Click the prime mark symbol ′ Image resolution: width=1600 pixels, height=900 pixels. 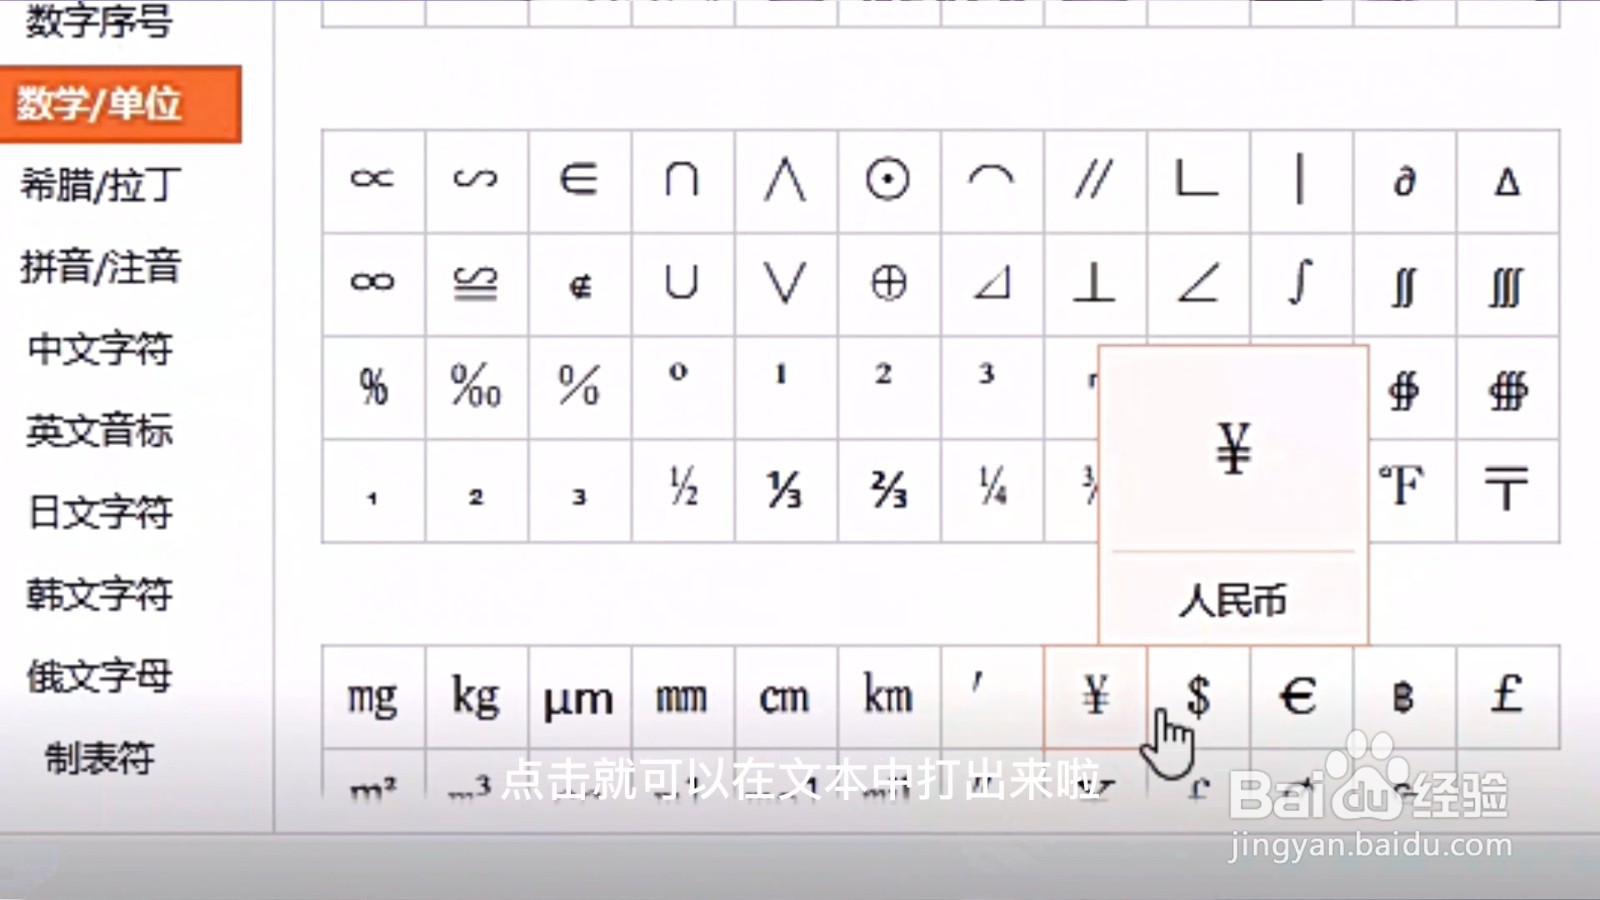pyautogui.click(x=991, y=697)
